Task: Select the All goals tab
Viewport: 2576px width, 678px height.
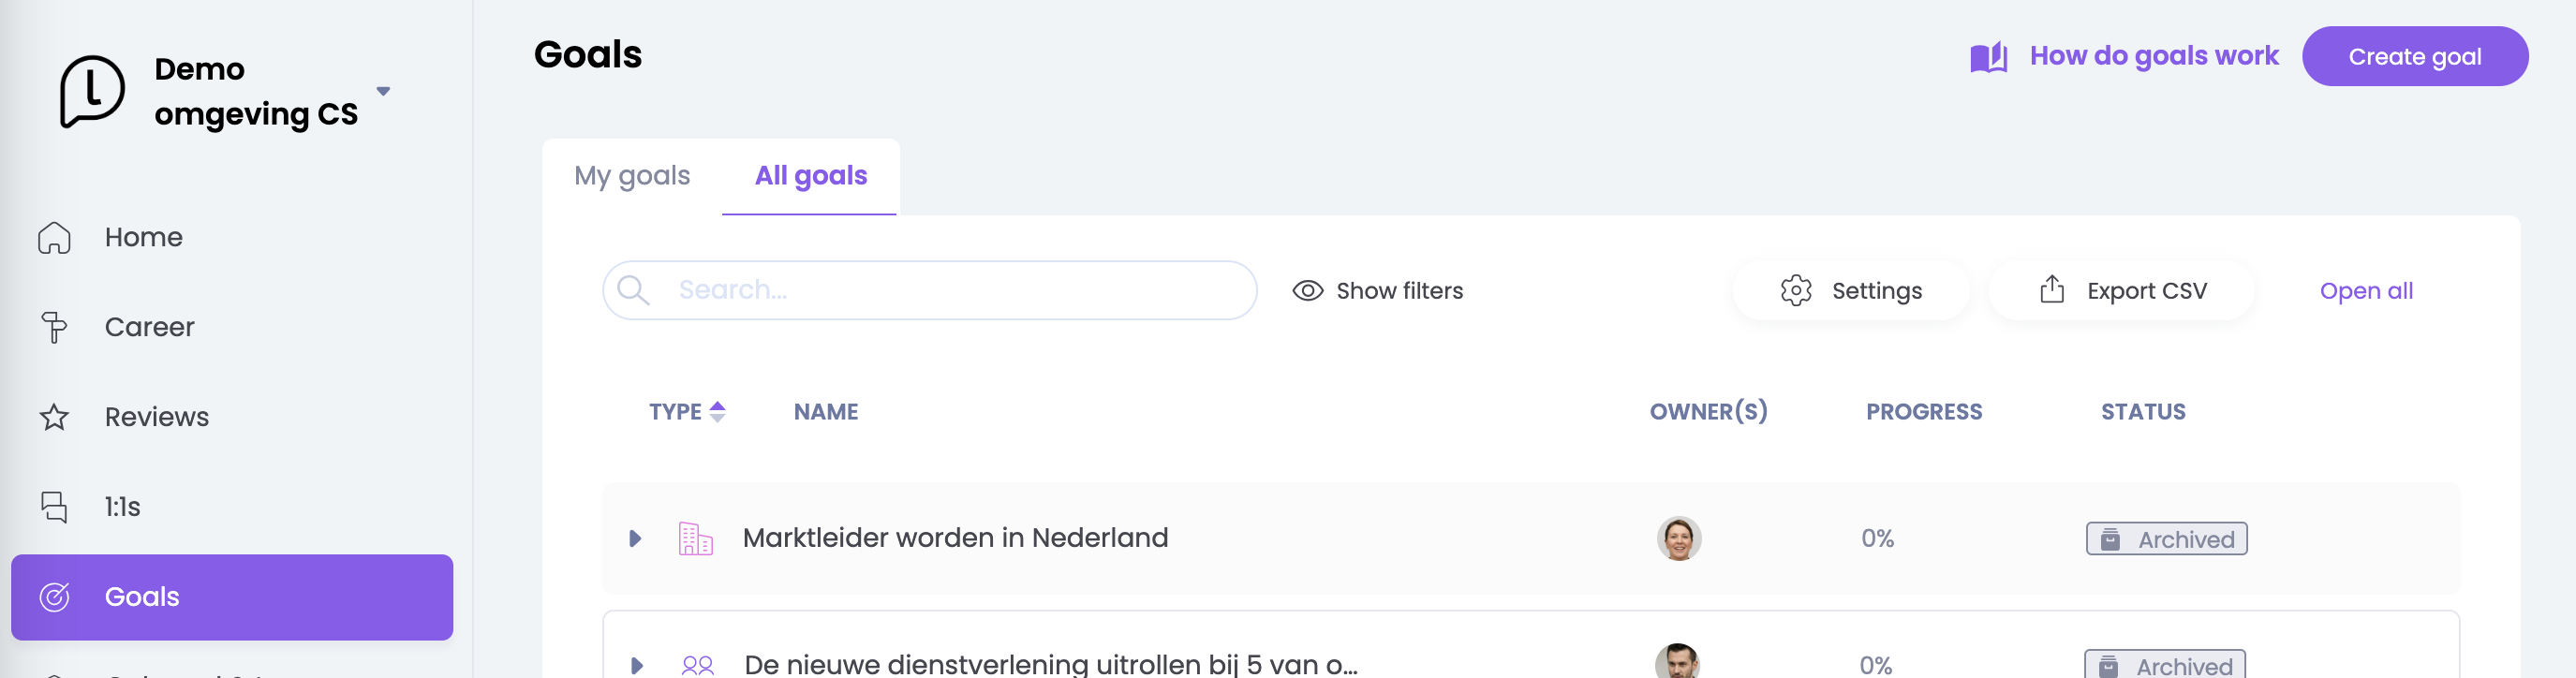Action: pos(810,176)
